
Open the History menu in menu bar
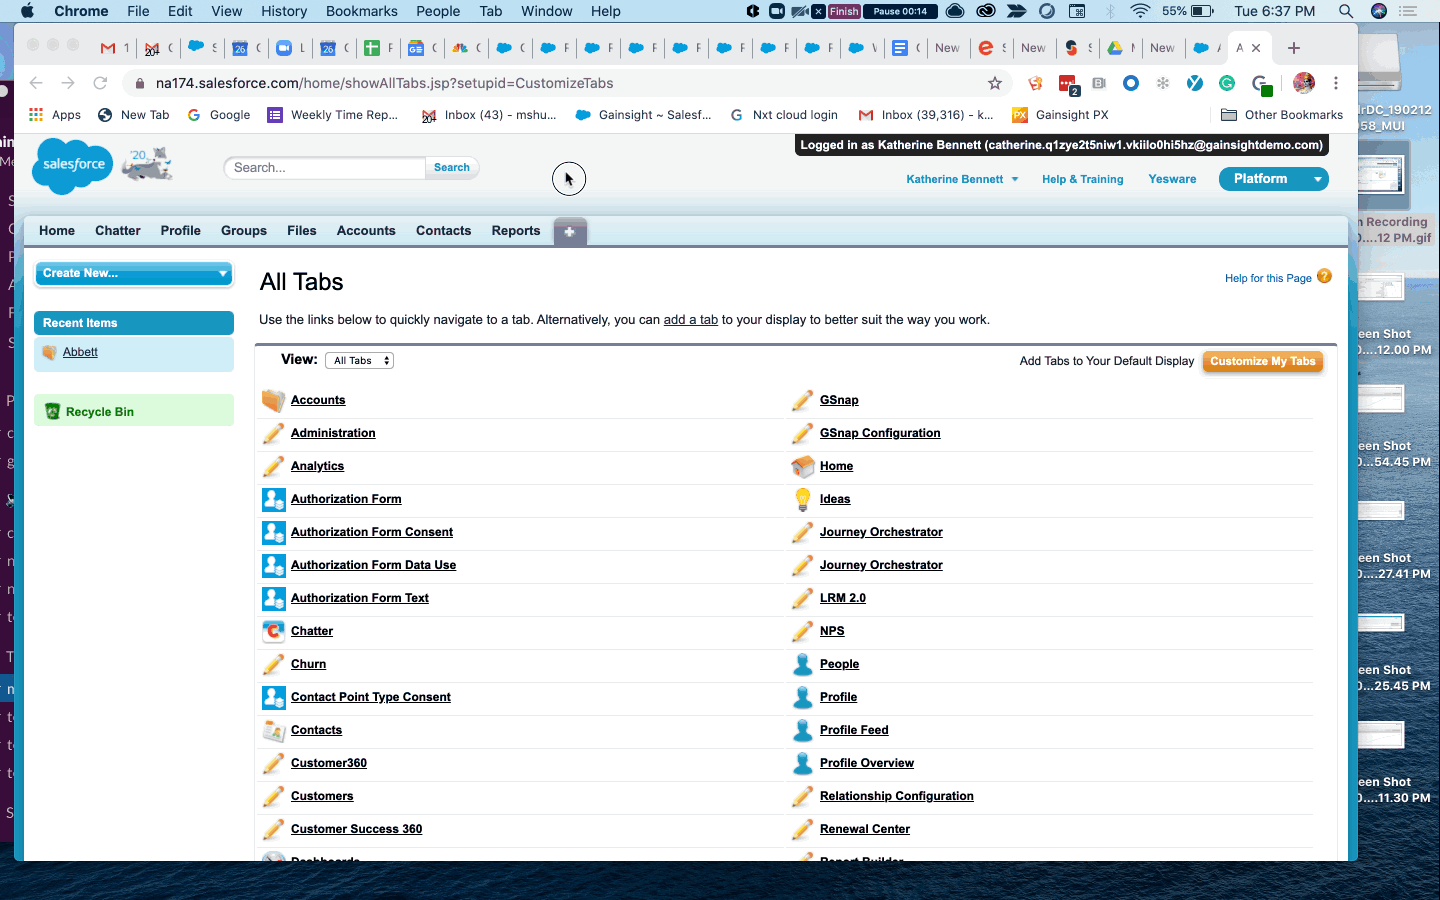coord(284,11)
